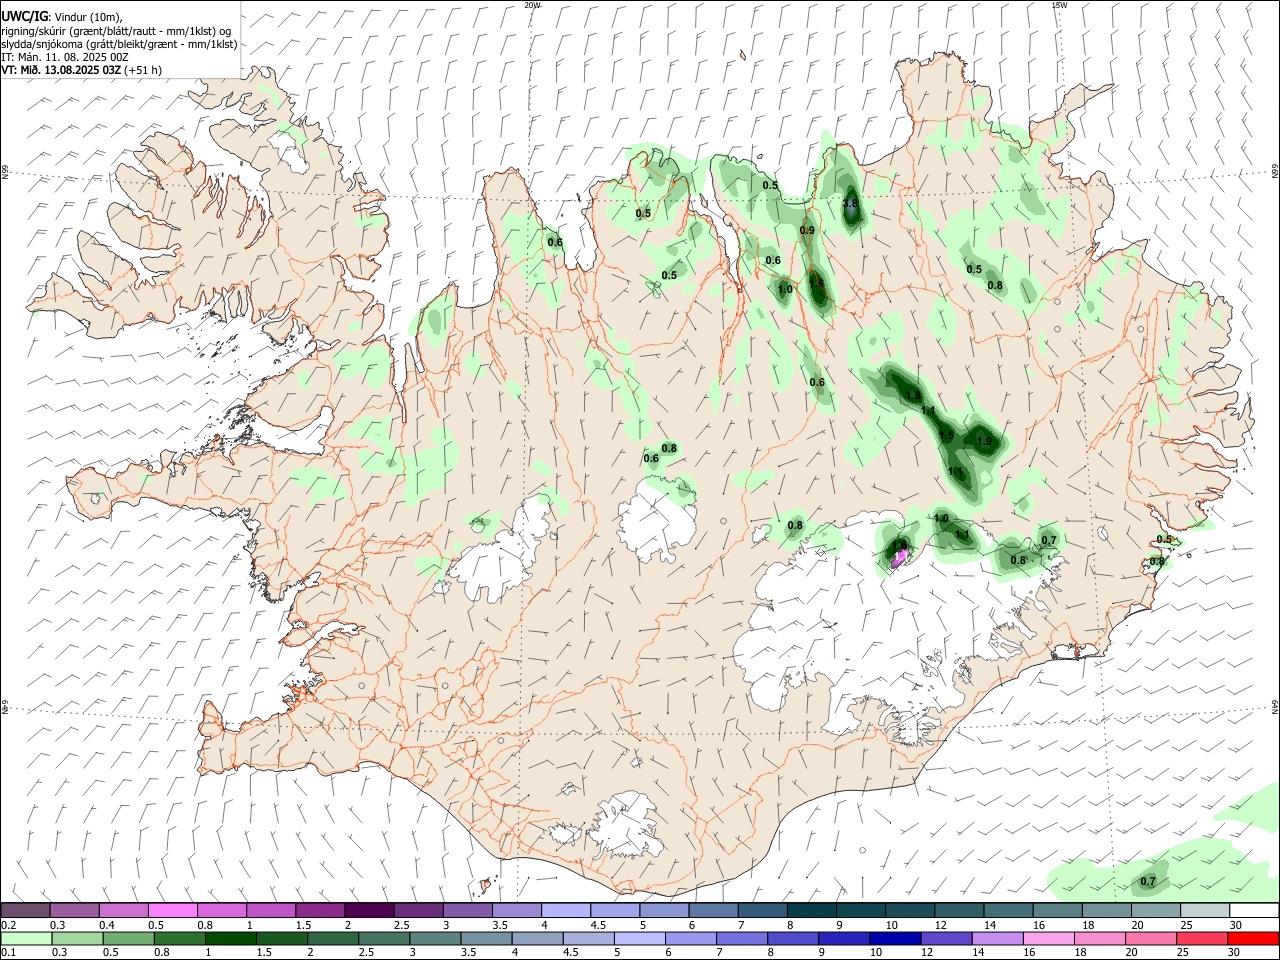
Task: Select the palest green swatch at rain-scale 0.1
Action: point(26,939)
